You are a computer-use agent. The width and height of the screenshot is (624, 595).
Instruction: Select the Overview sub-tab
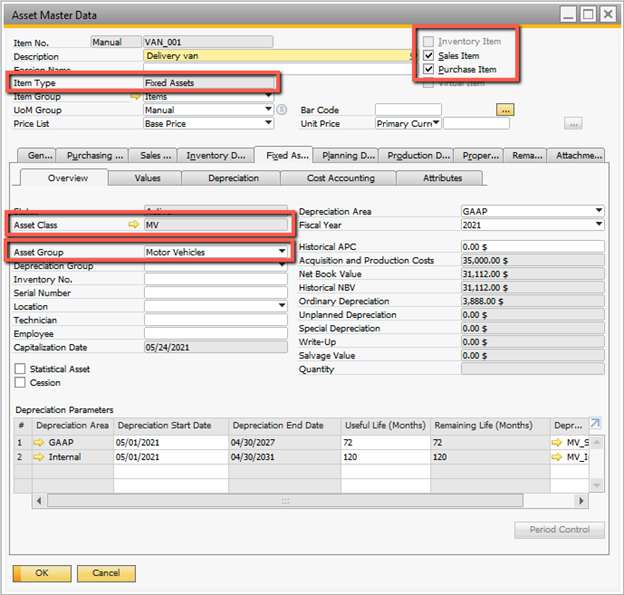point(64,178)
